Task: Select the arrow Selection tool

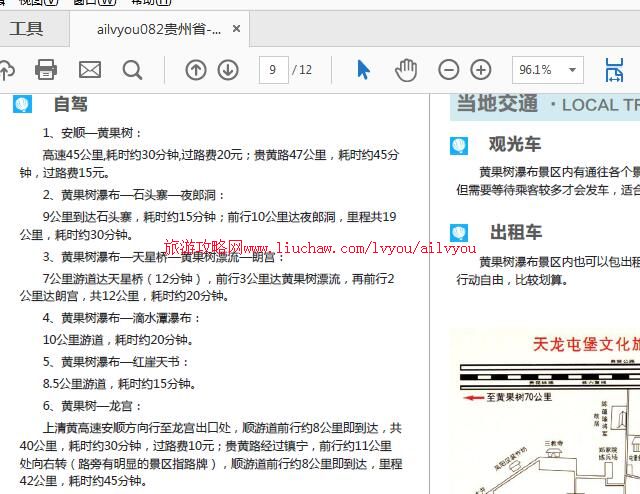Action: 363,70
